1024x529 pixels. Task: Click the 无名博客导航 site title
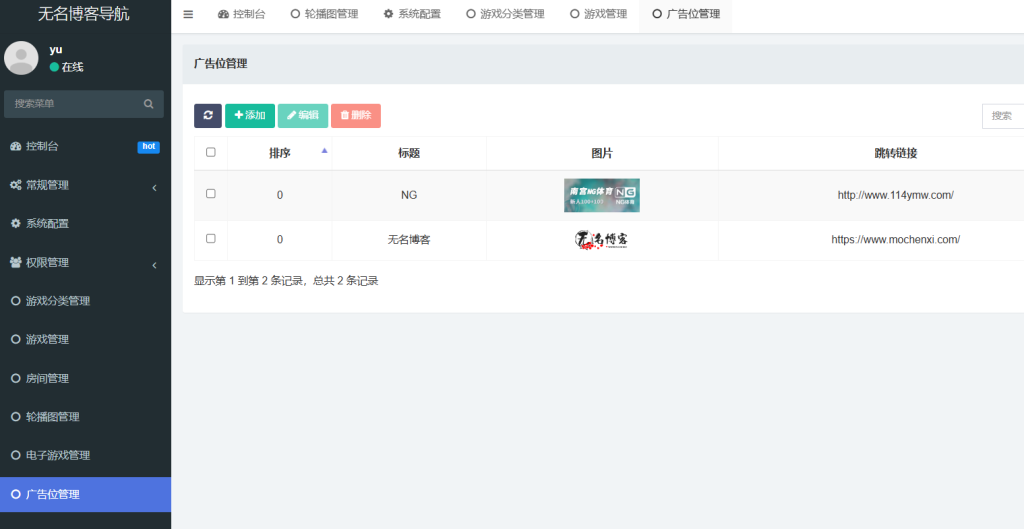(84, 14)
